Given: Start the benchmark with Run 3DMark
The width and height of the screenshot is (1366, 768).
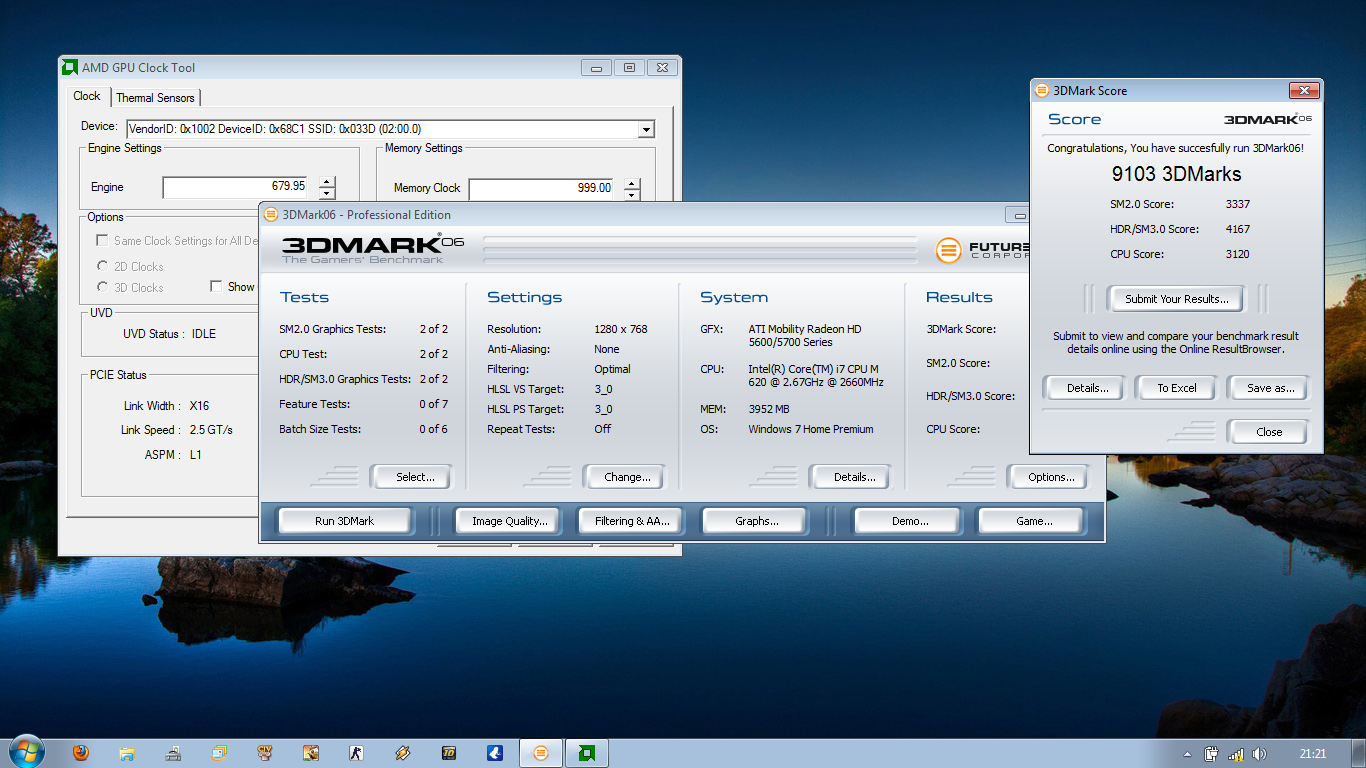Looking at the screenshot, I should pyautogui.click(x=344, y=521).
